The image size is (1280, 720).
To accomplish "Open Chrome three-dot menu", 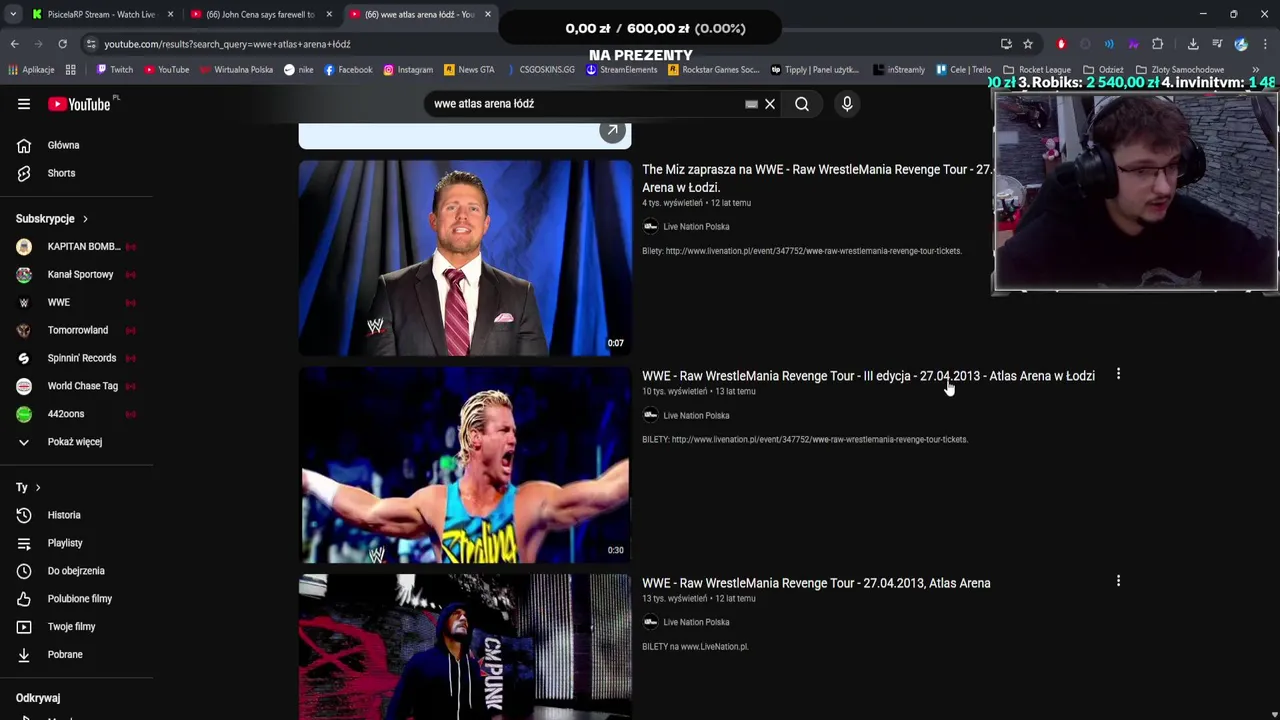I will (x=1265, y=44).
